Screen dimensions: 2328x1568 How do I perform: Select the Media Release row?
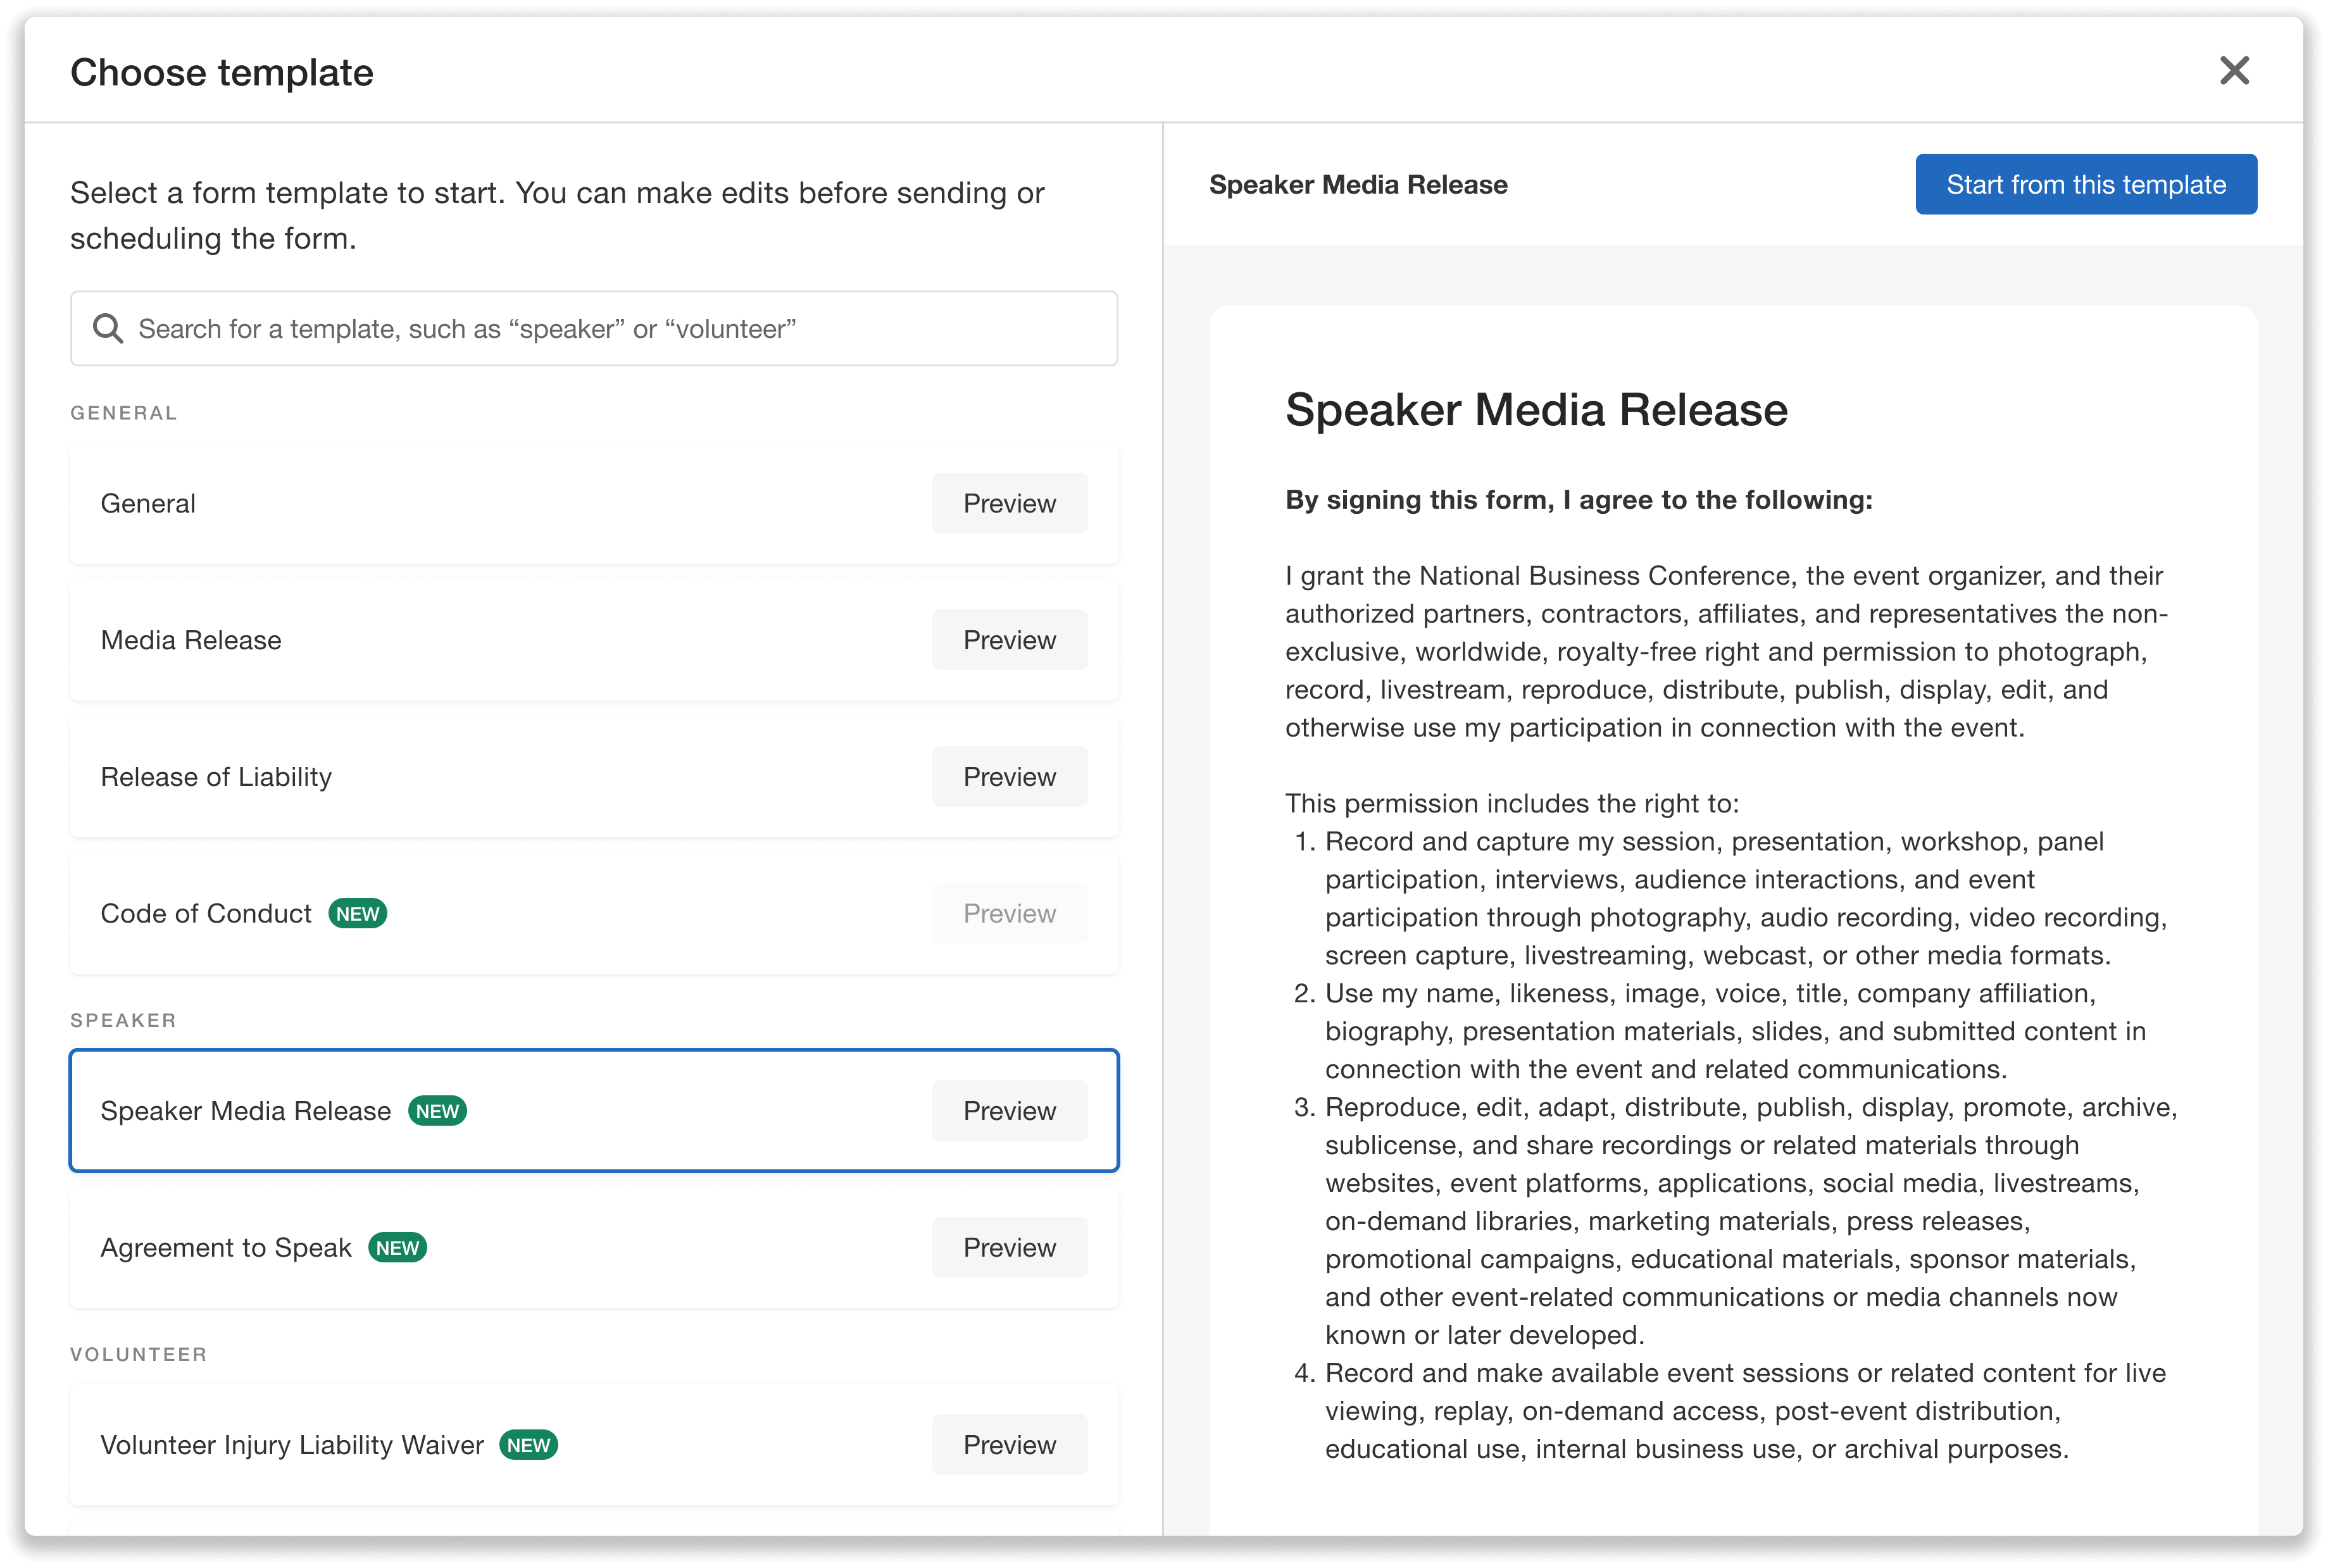[x=594, y=640]
